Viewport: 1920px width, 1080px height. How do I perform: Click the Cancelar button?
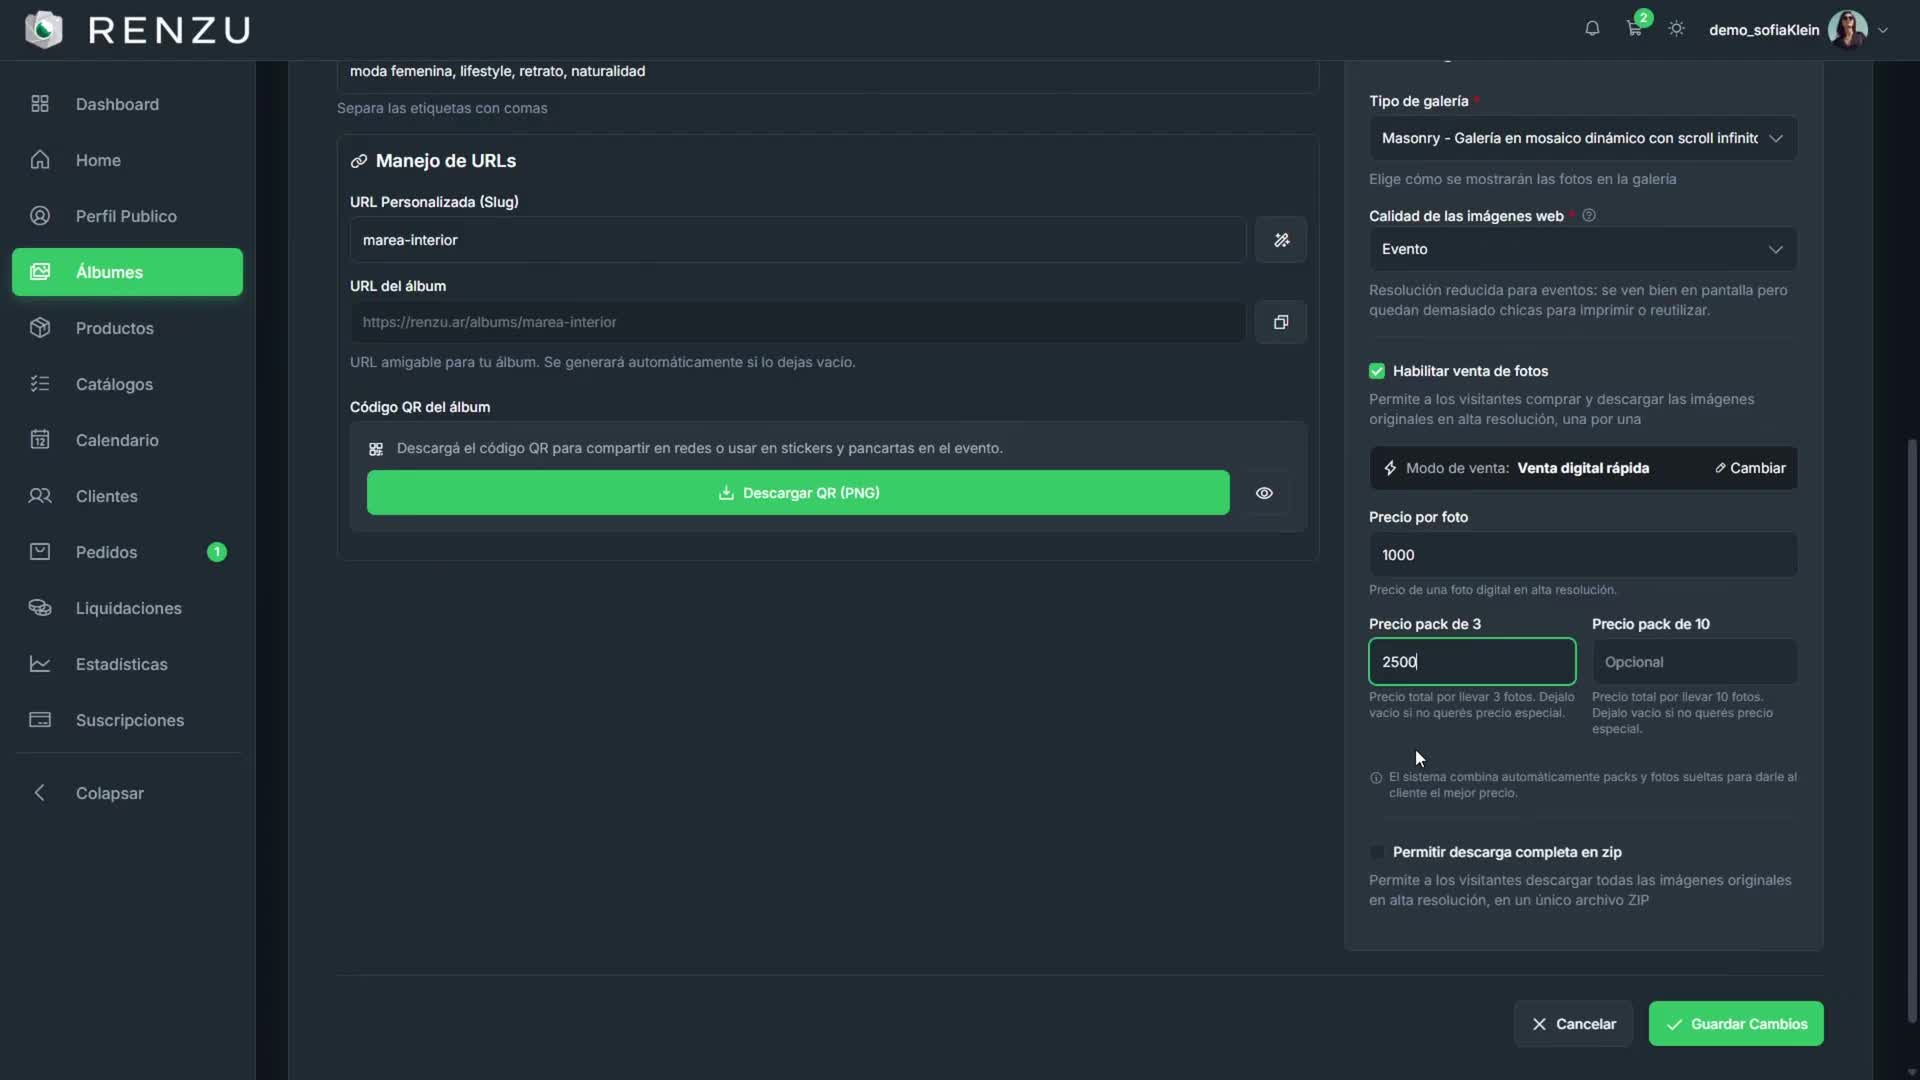pyautogui.click(x=1573, y=1024)
